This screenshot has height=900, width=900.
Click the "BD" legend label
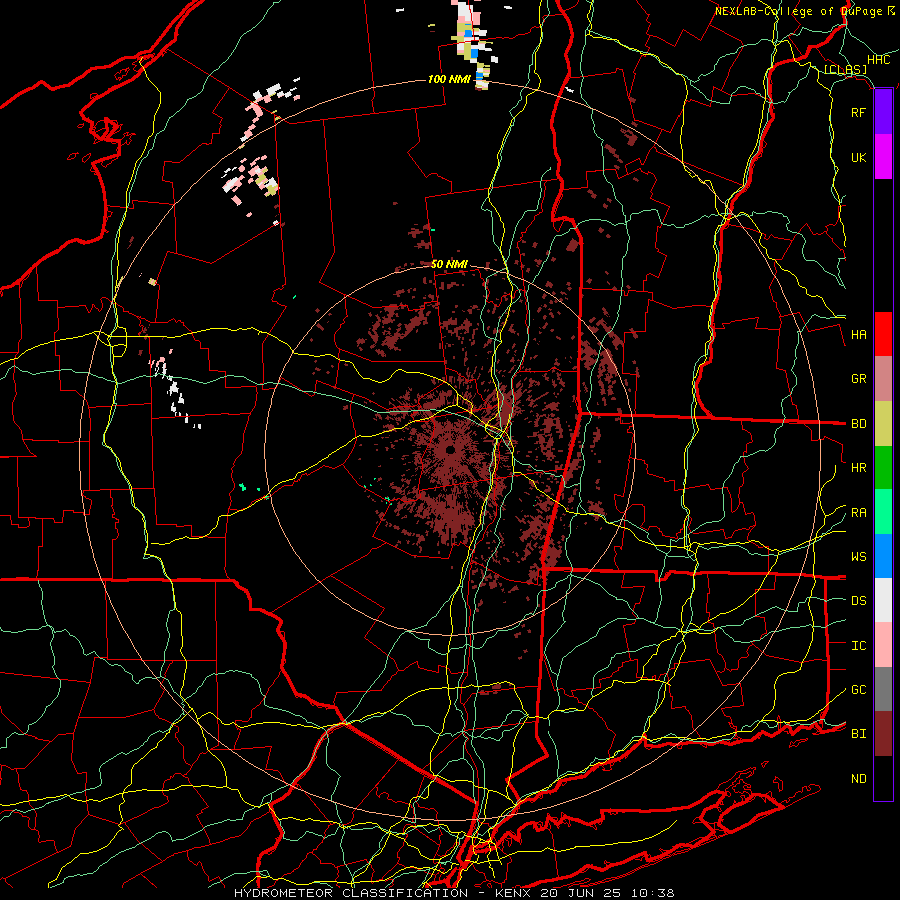[858, 424]
